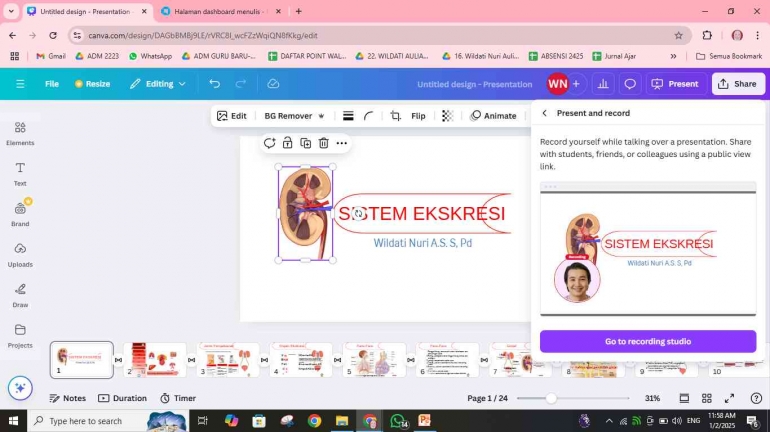Select page 4 thumbnail
Viewport: 770px width, 432px height.
[301, 360]
